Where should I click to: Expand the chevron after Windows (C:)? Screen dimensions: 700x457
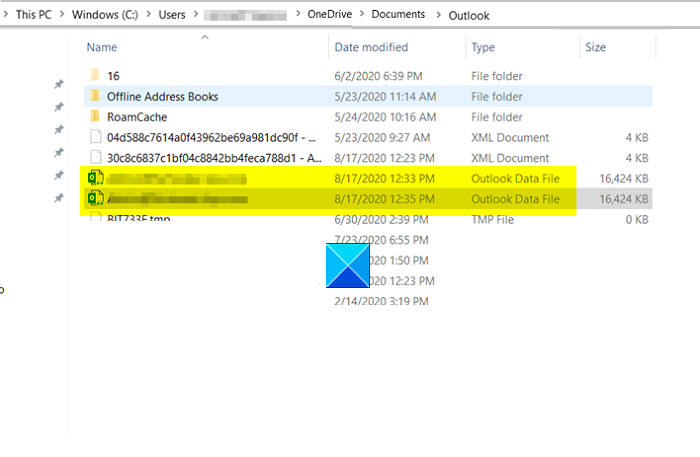[x=149, y=15]
